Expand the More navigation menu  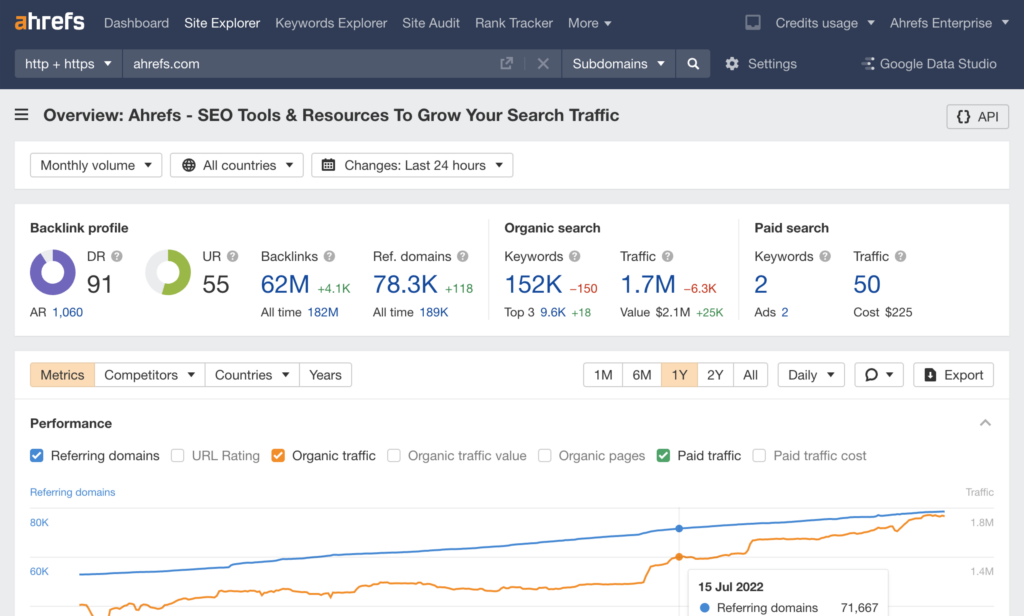click(590, 23)
